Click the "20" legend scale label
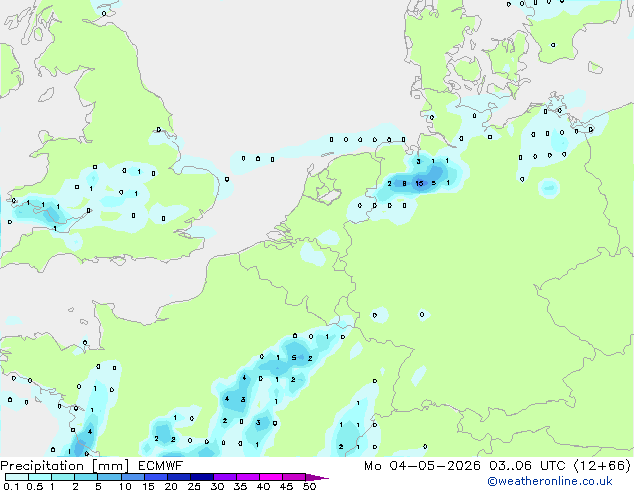The width and height of the screenshot is (634, 490). [x=171, y=486]
